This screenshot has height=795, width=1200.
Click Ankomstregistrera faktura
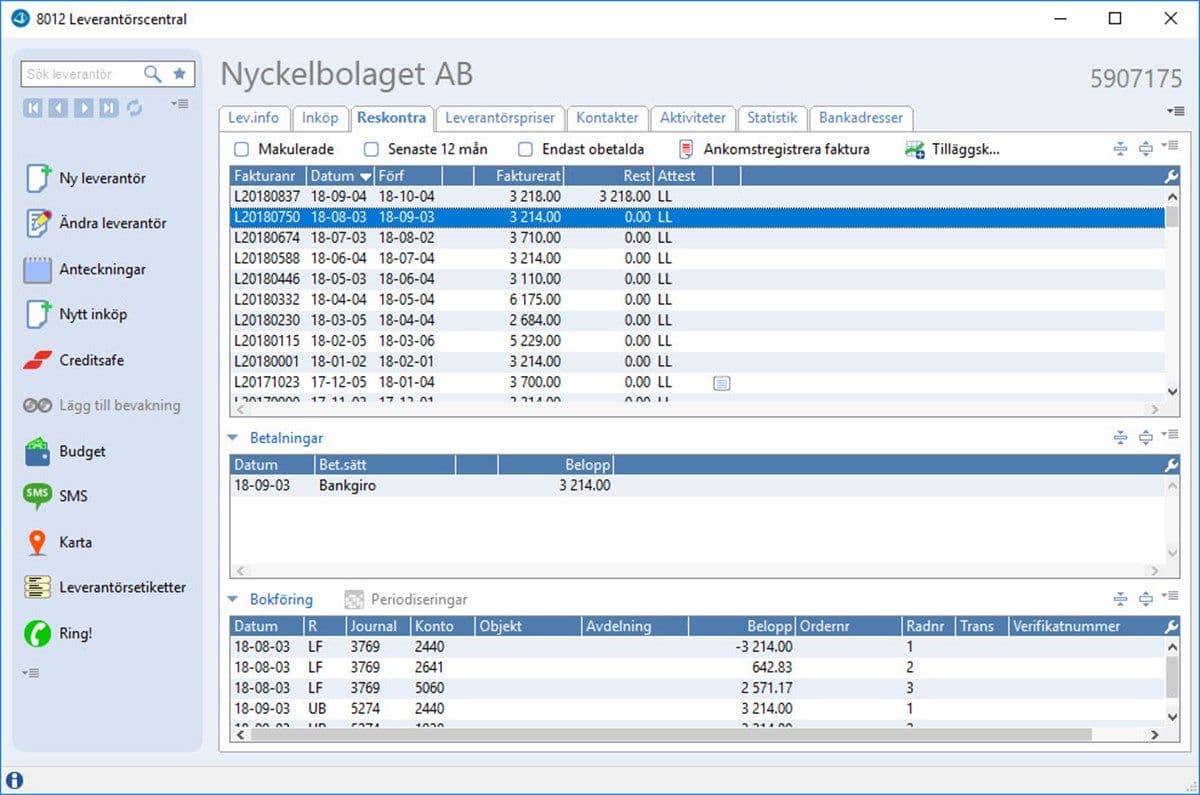pyautogui.click(x=774, y=149)
